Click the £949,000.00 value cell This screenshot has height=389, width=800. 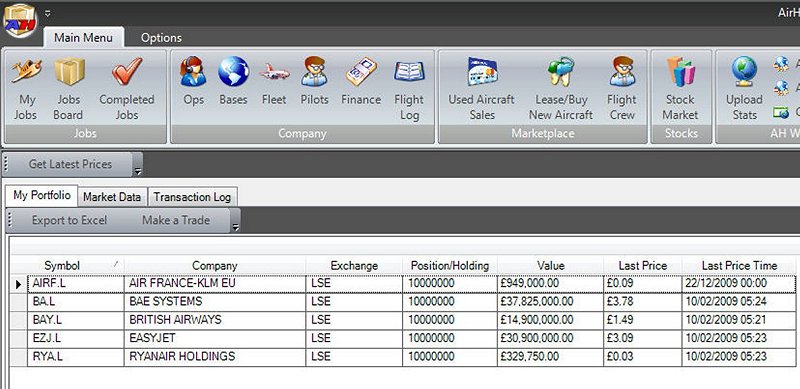[x=551, y=283]
